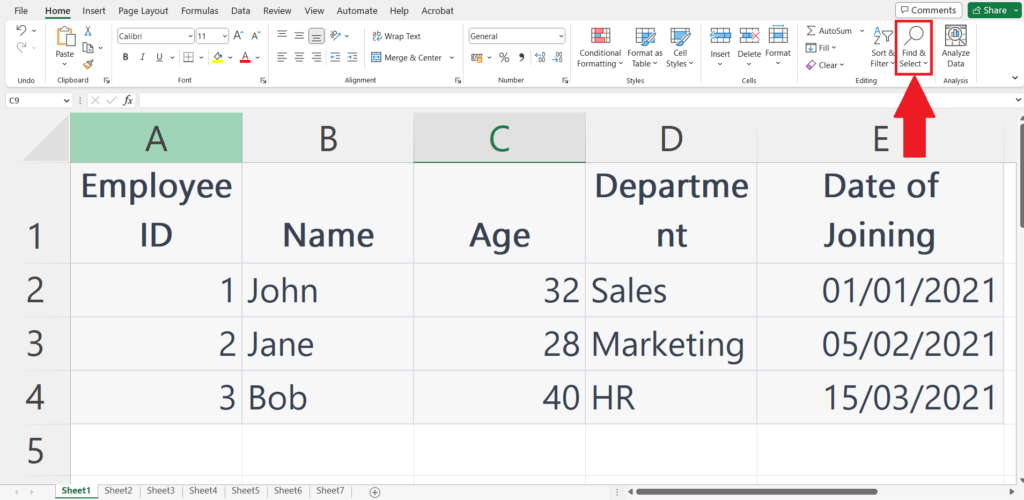Click the Insert Function fx icon
The width and height of the screenshot is (1024, 500).
coord(128,101)
